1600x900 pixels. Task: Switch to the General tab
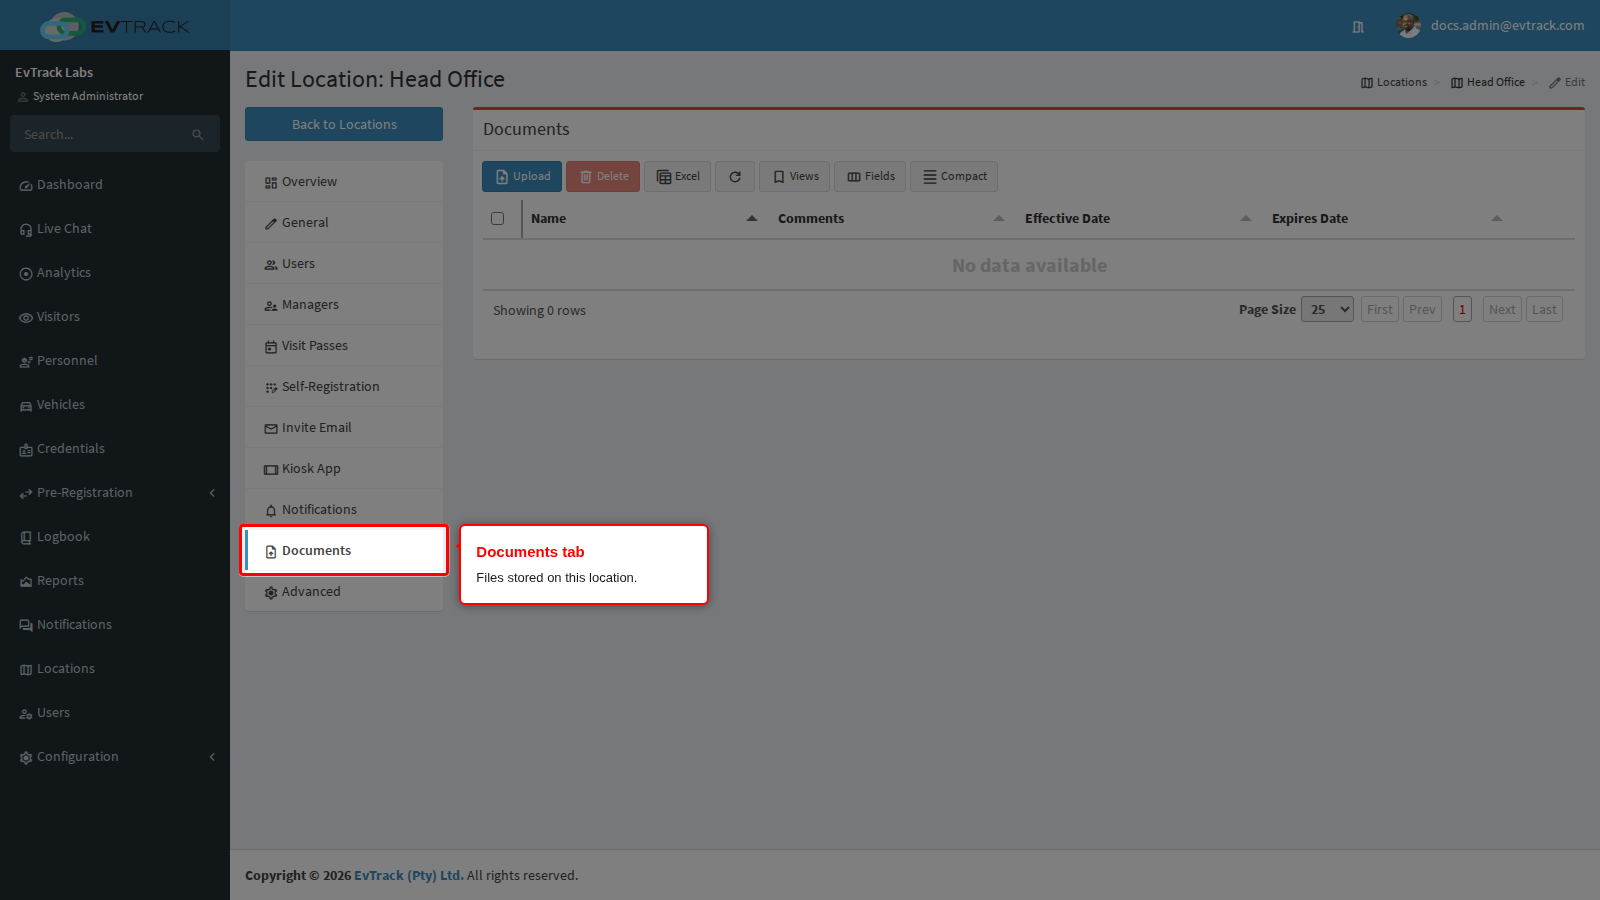pos(344,223)
